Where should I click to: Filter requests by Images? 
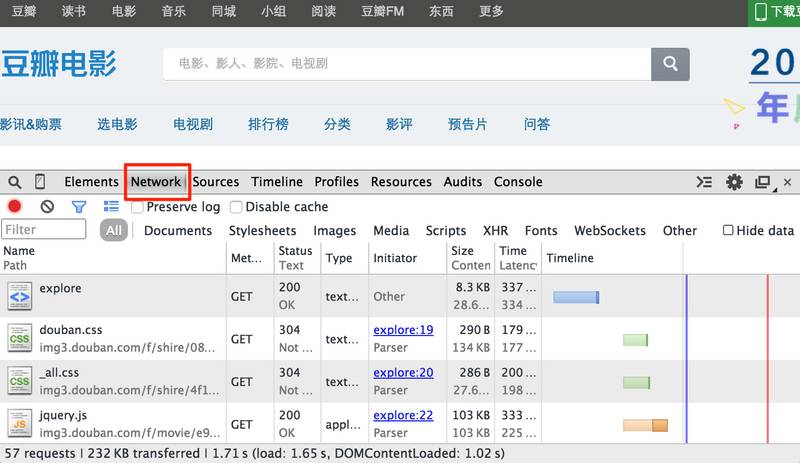pos(335,231)
